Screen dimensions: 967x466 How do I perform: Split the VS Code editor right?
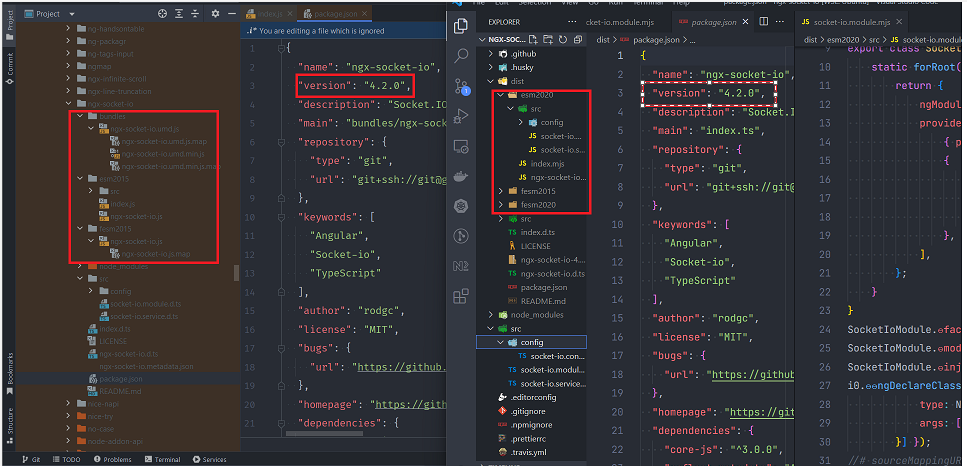tap(763, 22)
